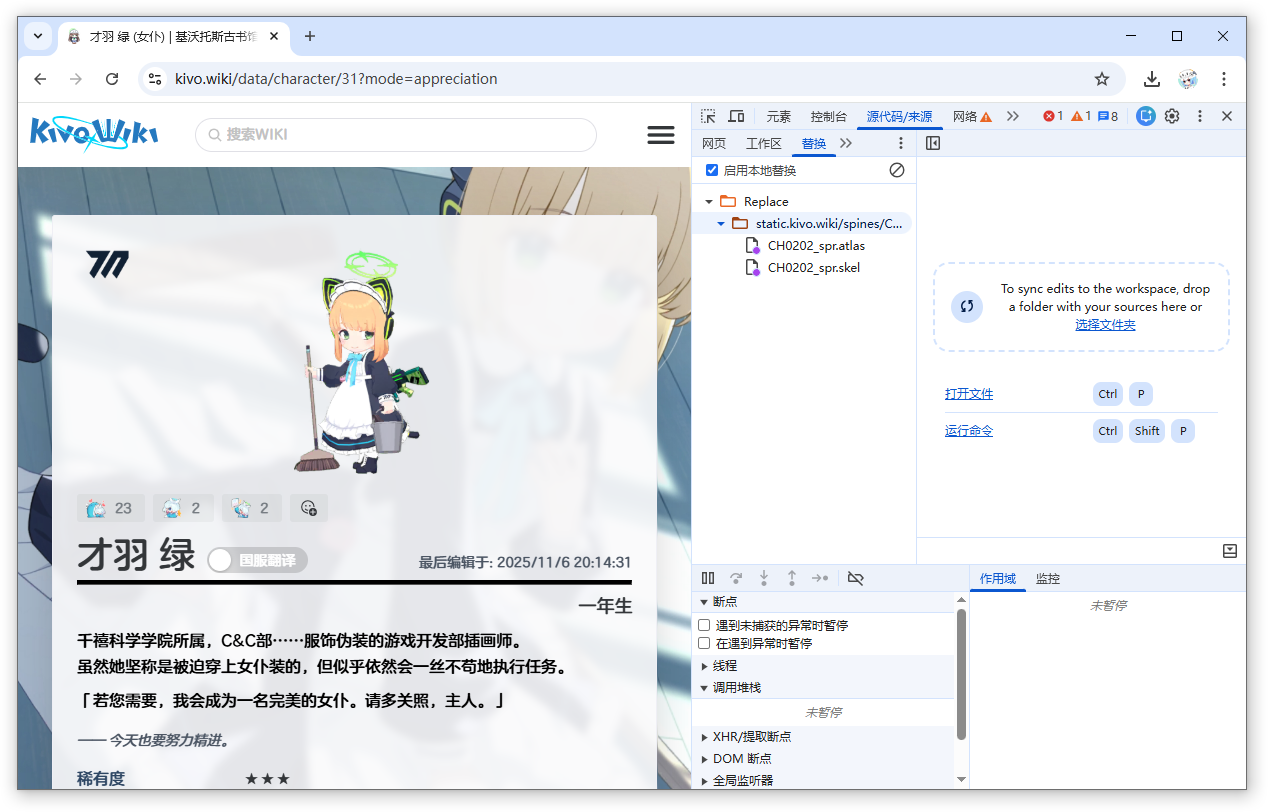
Task: Switch to the 监控 tab
Action: click(x=1047, y=578)
